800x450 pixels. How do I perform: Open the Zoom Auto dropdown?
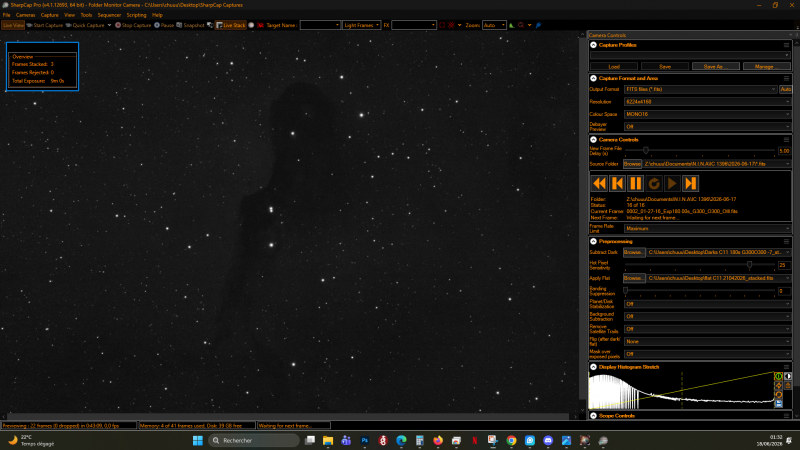pos(494,25)
